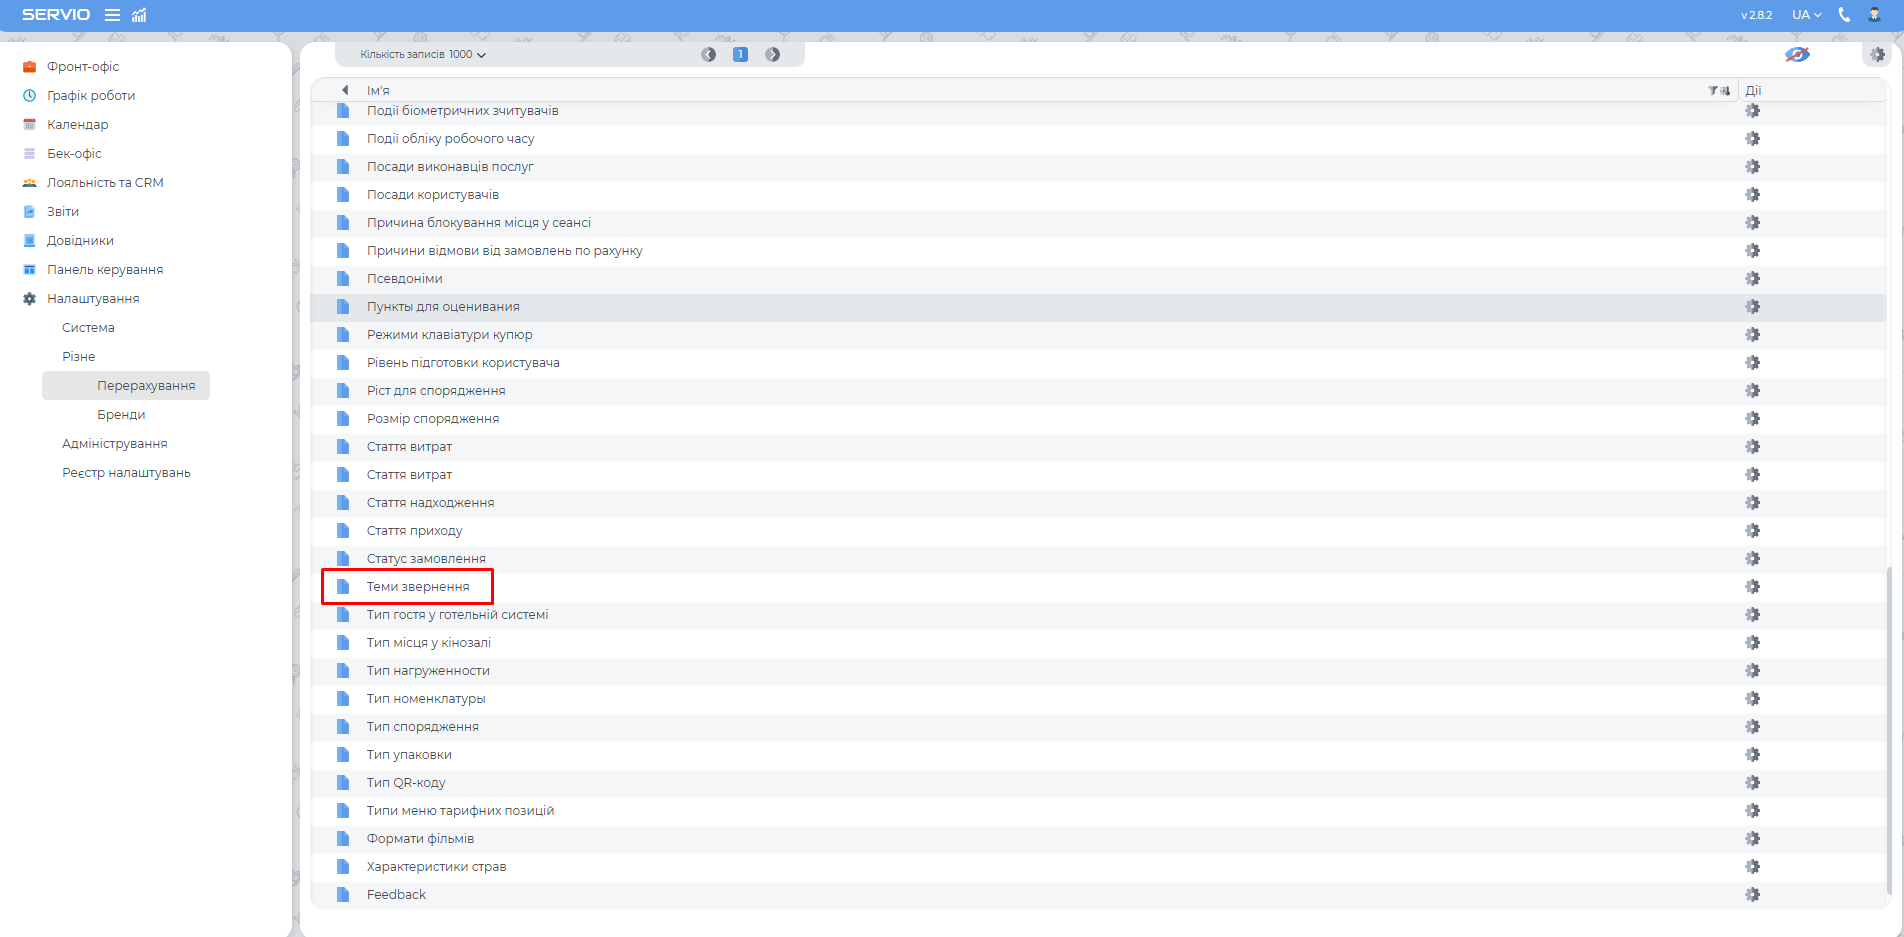
Task: Go to previous page arrow in pagination
Action: tap(709, 55)
